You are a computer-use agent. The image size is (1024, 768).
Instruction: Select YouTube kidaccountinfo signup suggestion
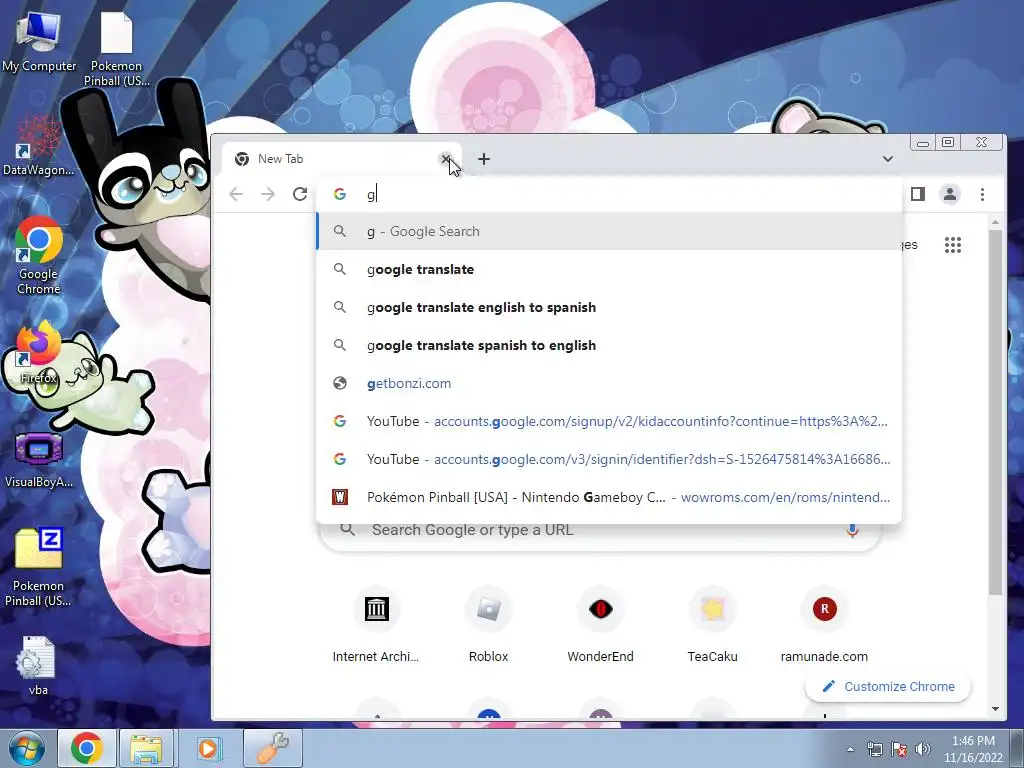[x=609, y=421]
